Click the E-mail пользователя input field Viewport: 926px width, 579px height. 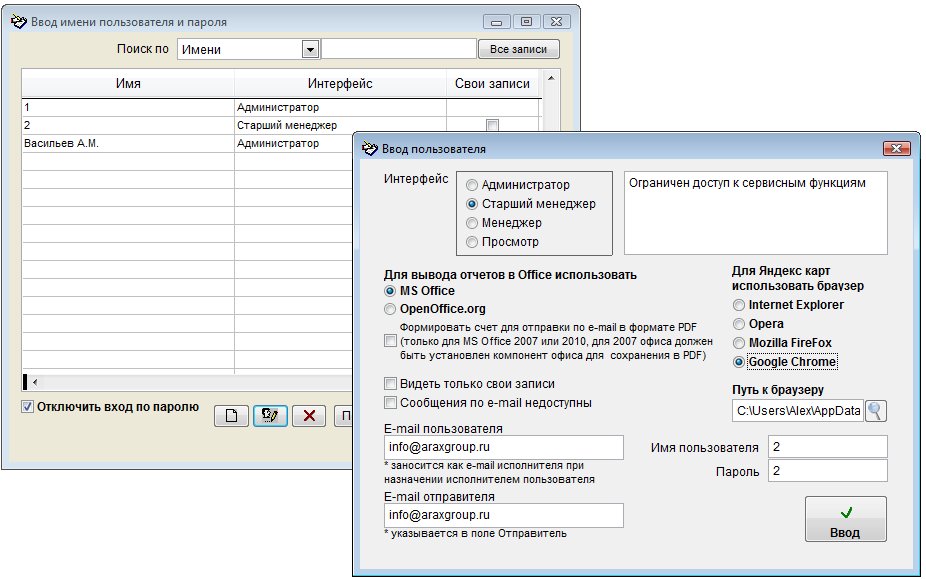click(503, 447)
